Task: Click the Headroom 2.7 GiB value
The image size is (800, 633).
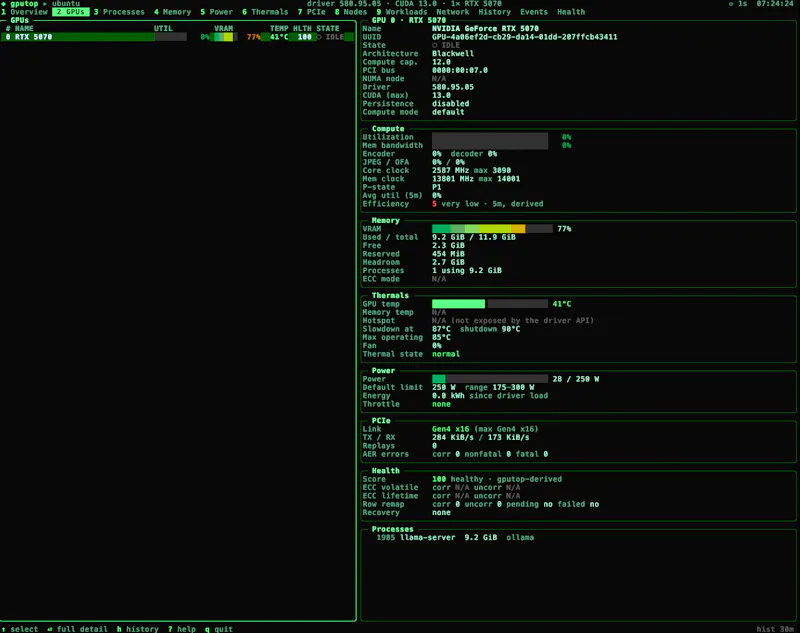Action: 448,262
